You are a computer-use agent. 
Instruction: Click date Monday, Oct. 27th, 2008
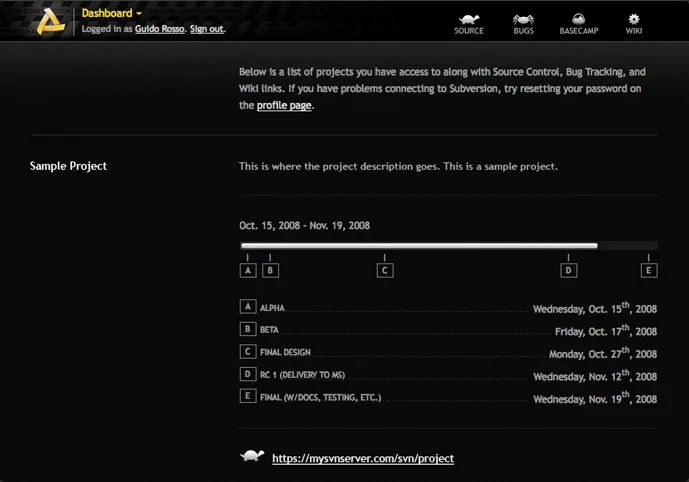pos(603,353)
